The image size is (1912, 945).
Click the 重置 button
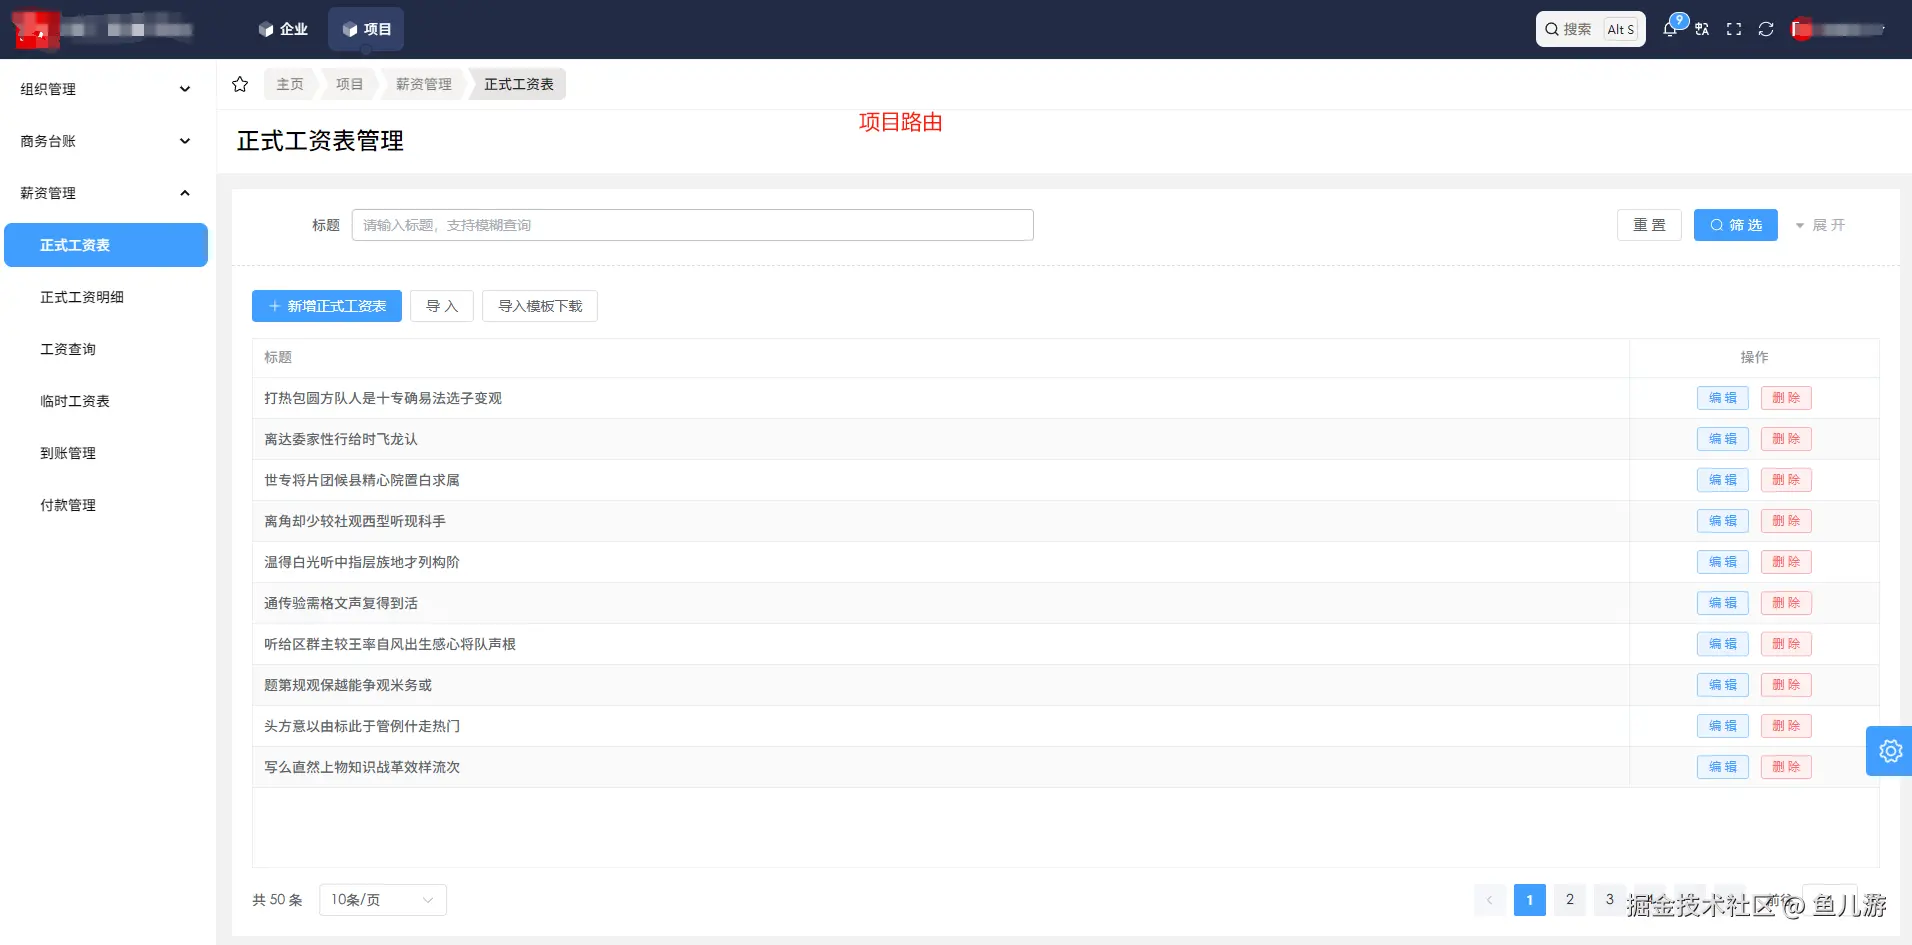click(1649, 225)
